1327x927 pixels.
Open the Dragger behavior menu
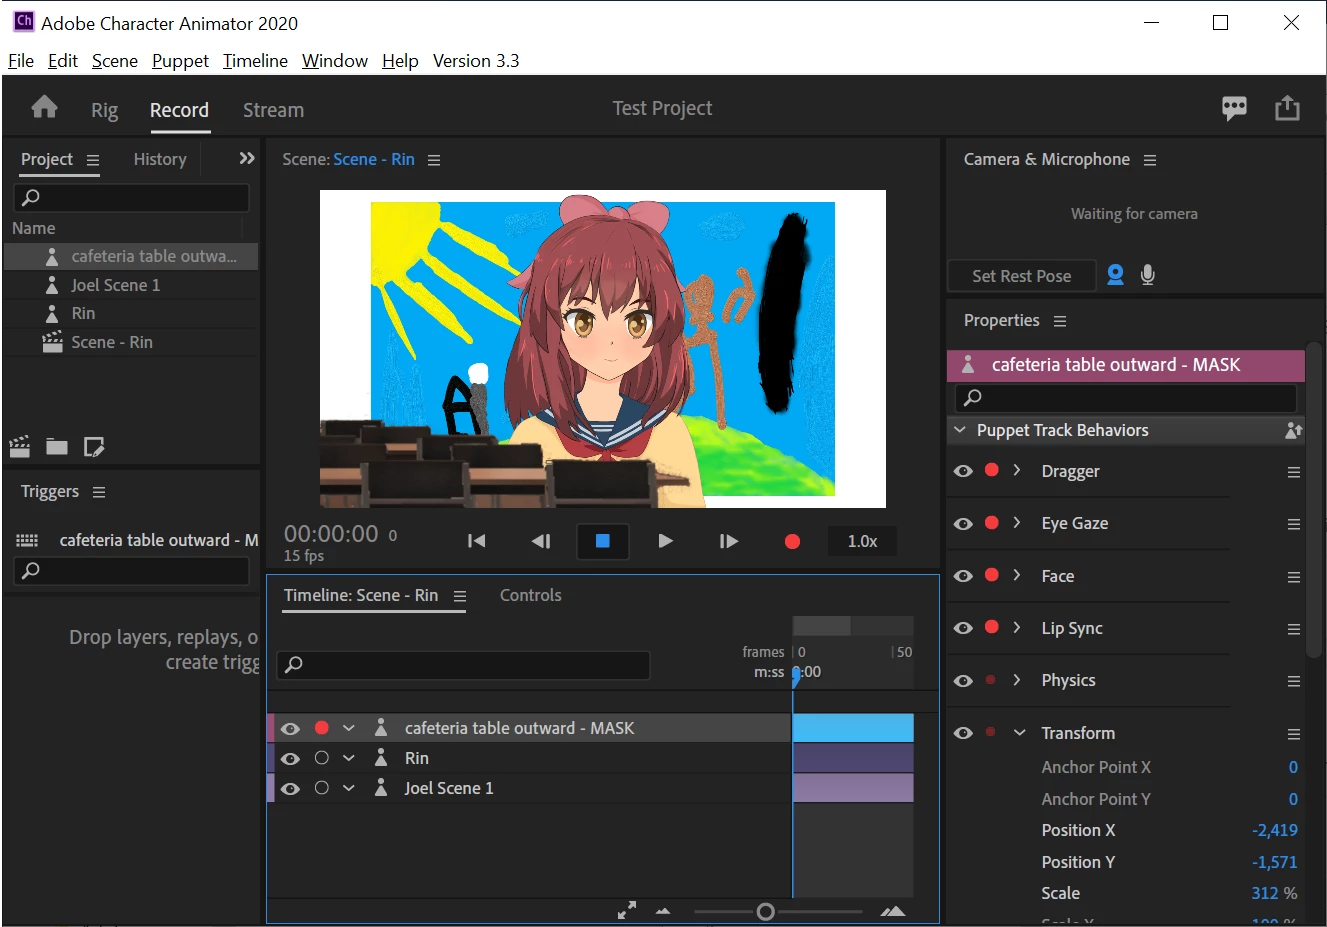pyautogui.click(x=1294, y=472)
